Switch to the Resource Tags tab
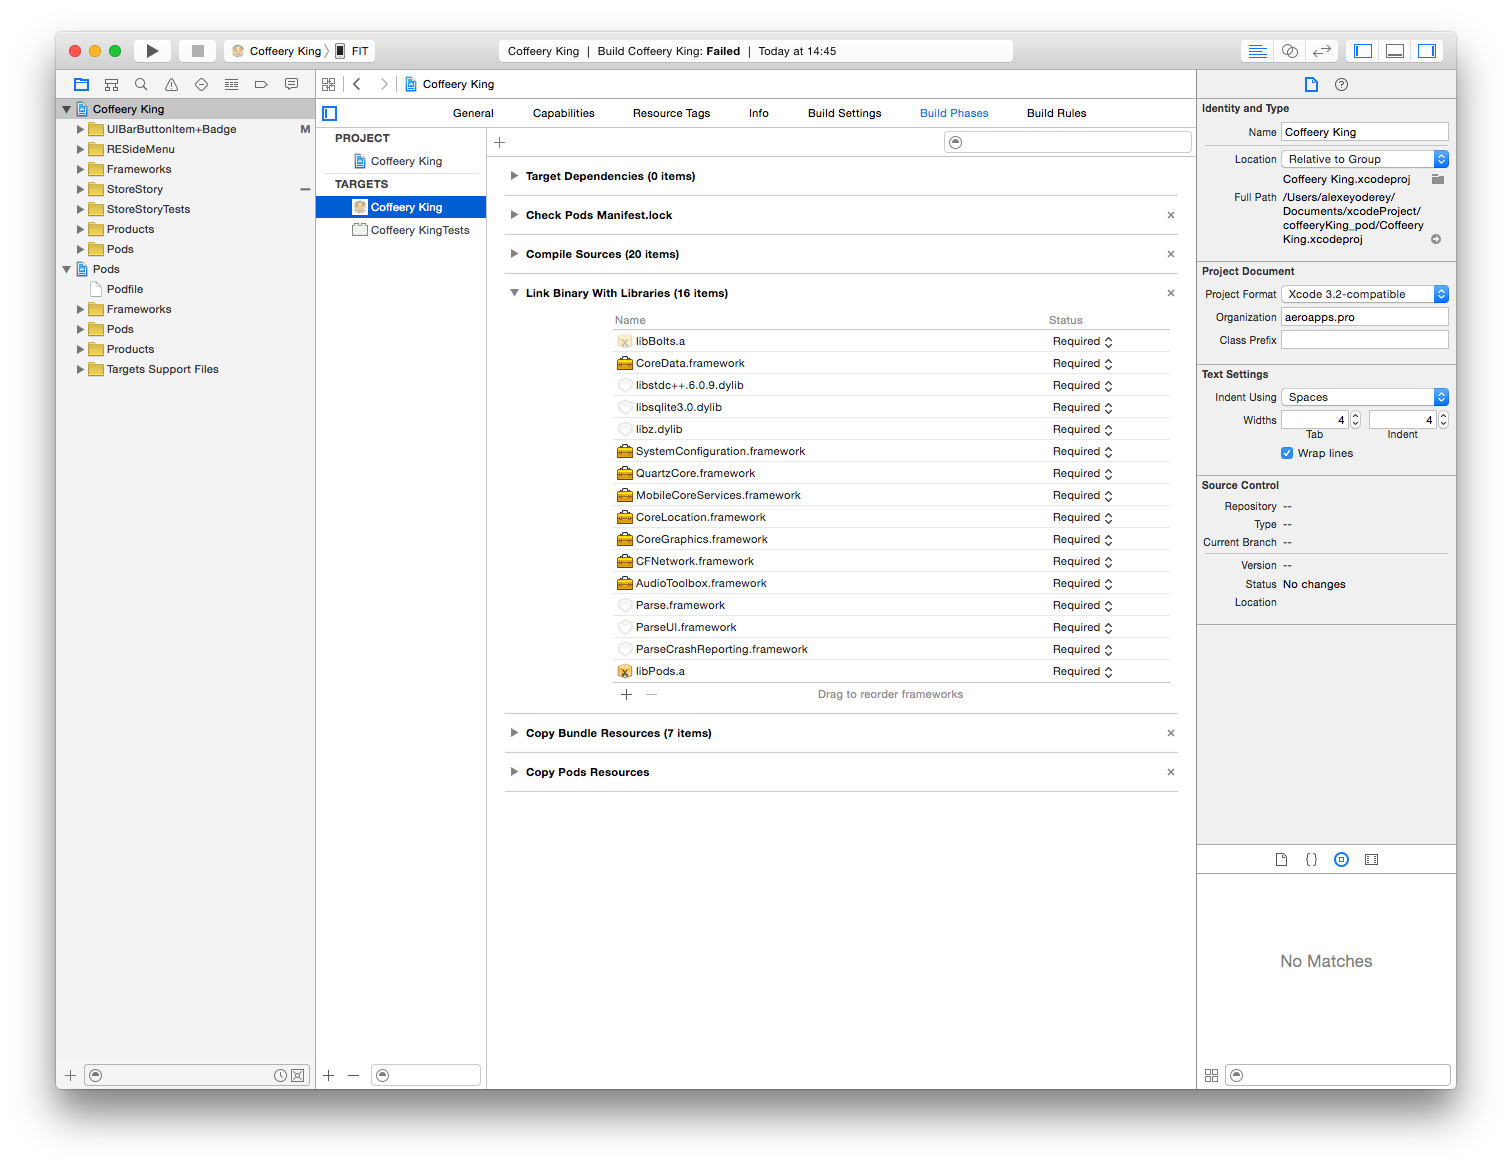Screen dimensions: 1512x1169 pyautogui.click(x=672, y=114)
